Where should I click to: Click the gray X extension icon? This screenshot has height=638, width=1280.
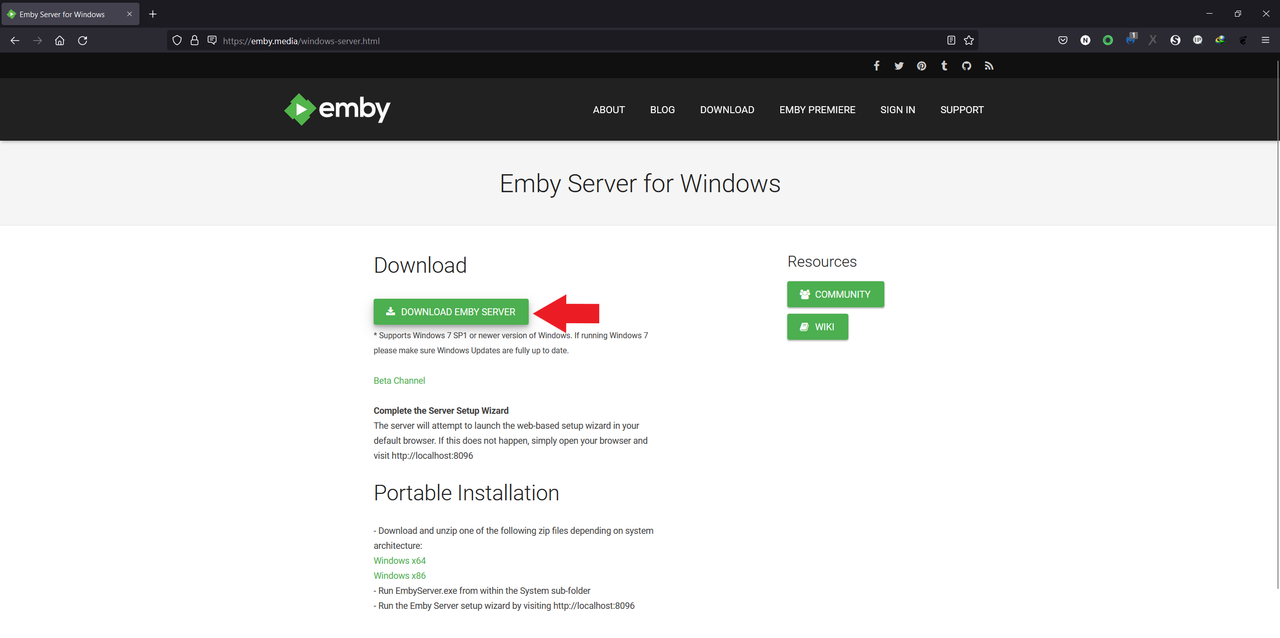pyautogui.click(x=1153, y=41)
